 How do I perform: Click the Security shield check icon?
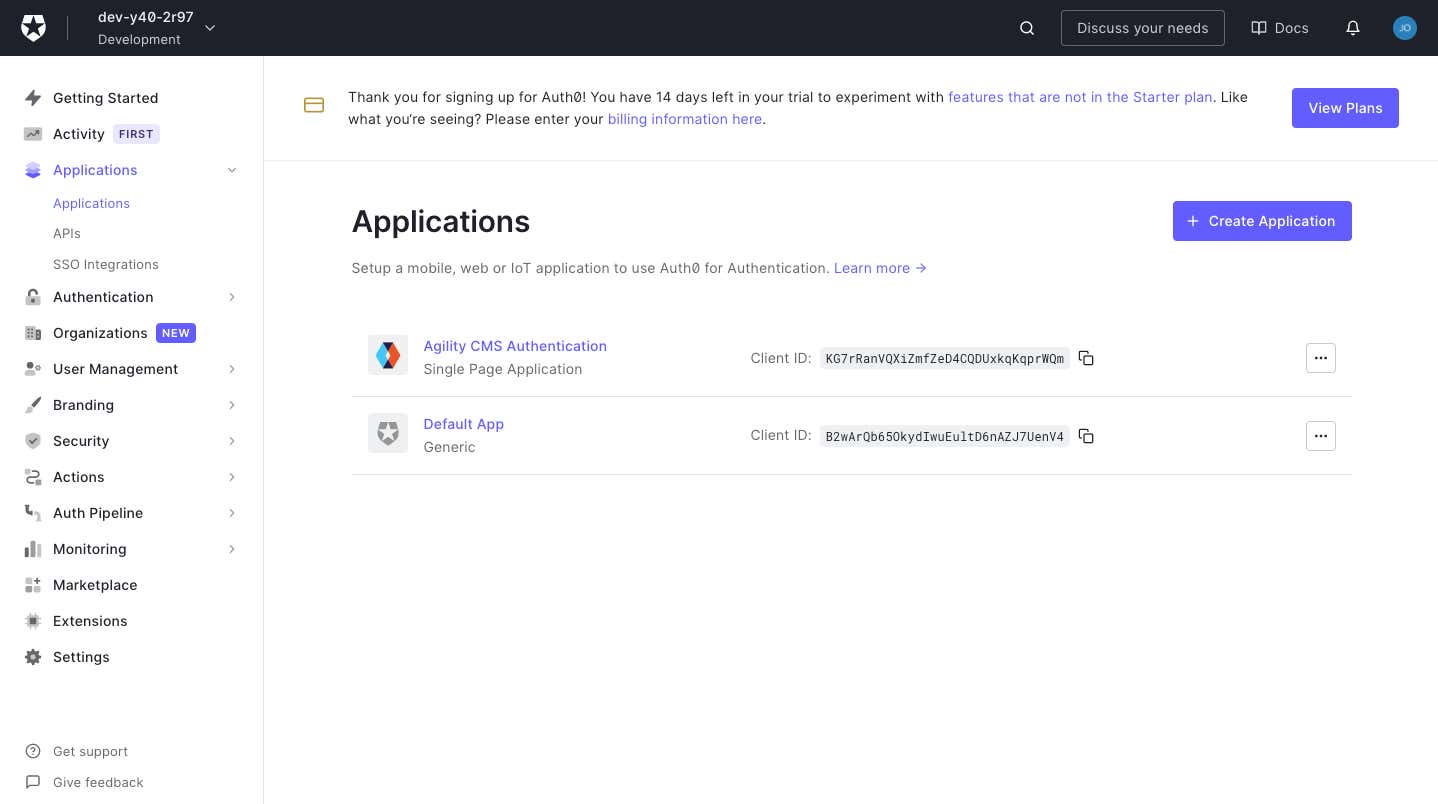tap(33, 441)
